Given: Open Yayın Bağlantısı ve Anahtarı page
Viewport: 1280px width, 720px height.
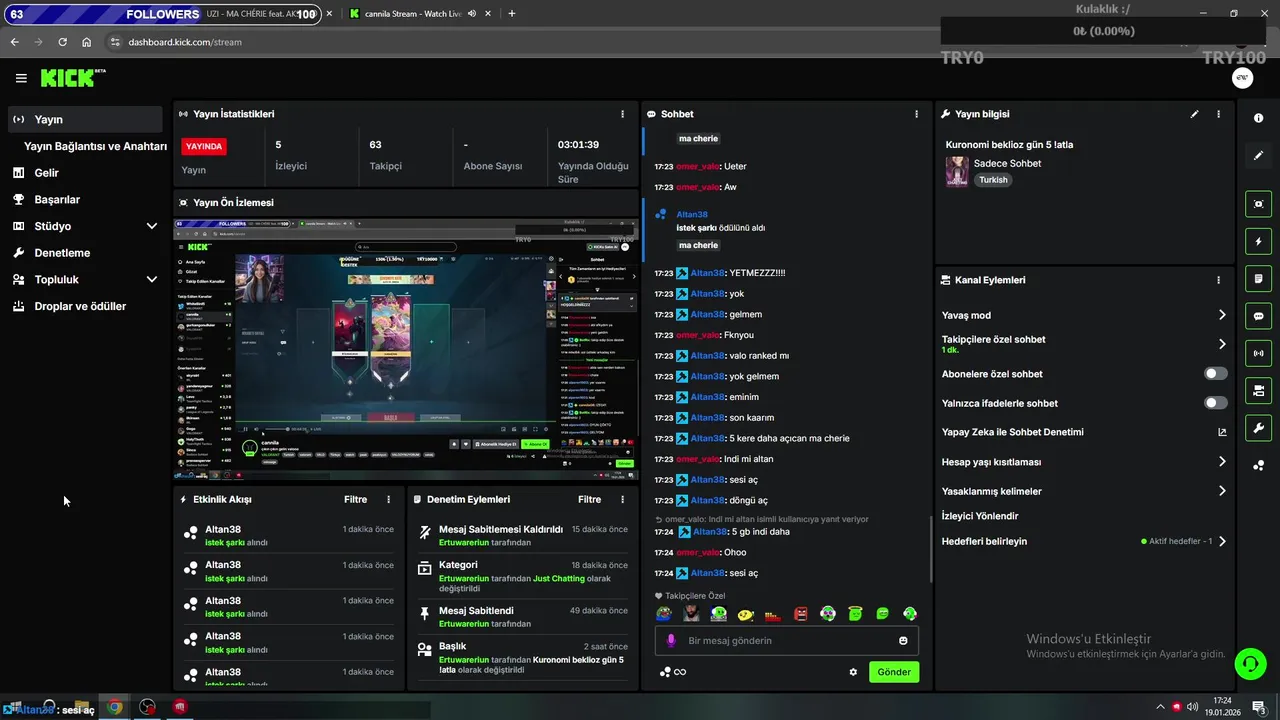Looking at the screenshot, I should (x=95, y=146).
